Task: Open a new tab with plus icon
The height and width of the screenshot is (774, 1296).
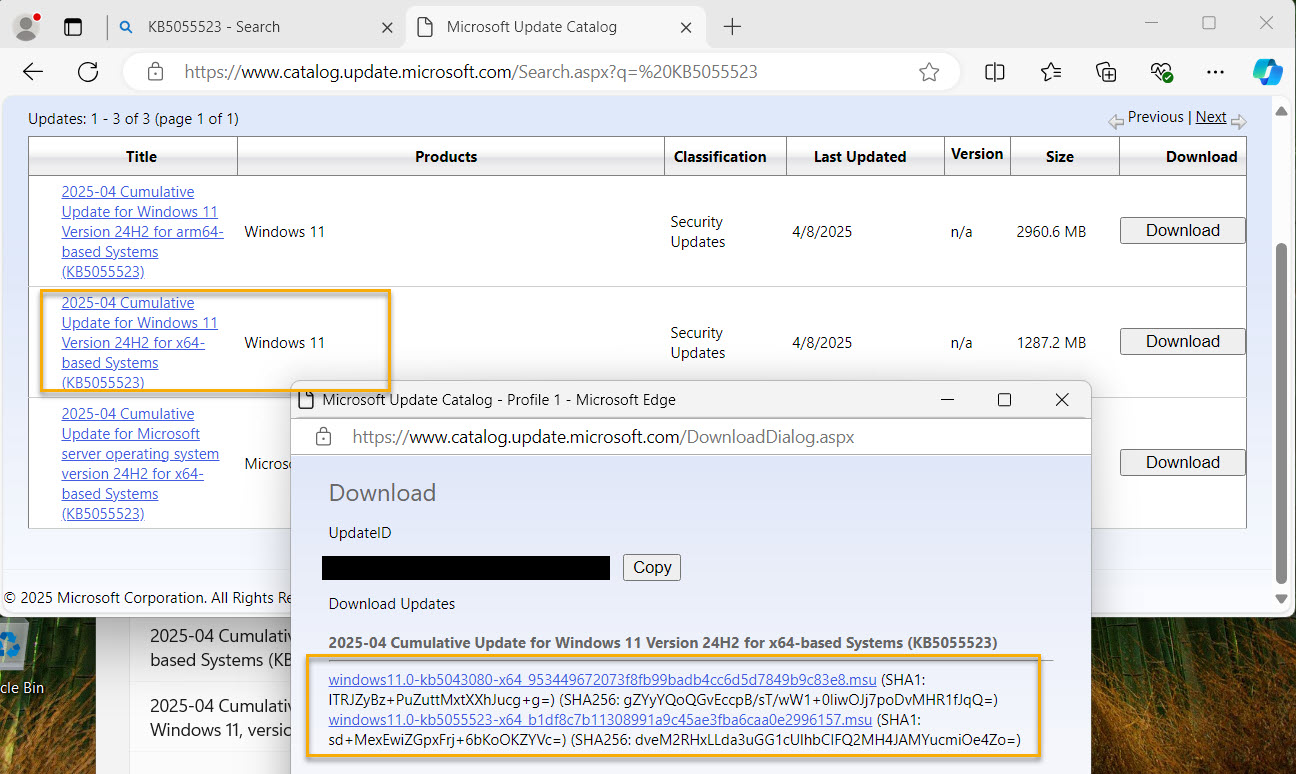Action: click(732, 27)
